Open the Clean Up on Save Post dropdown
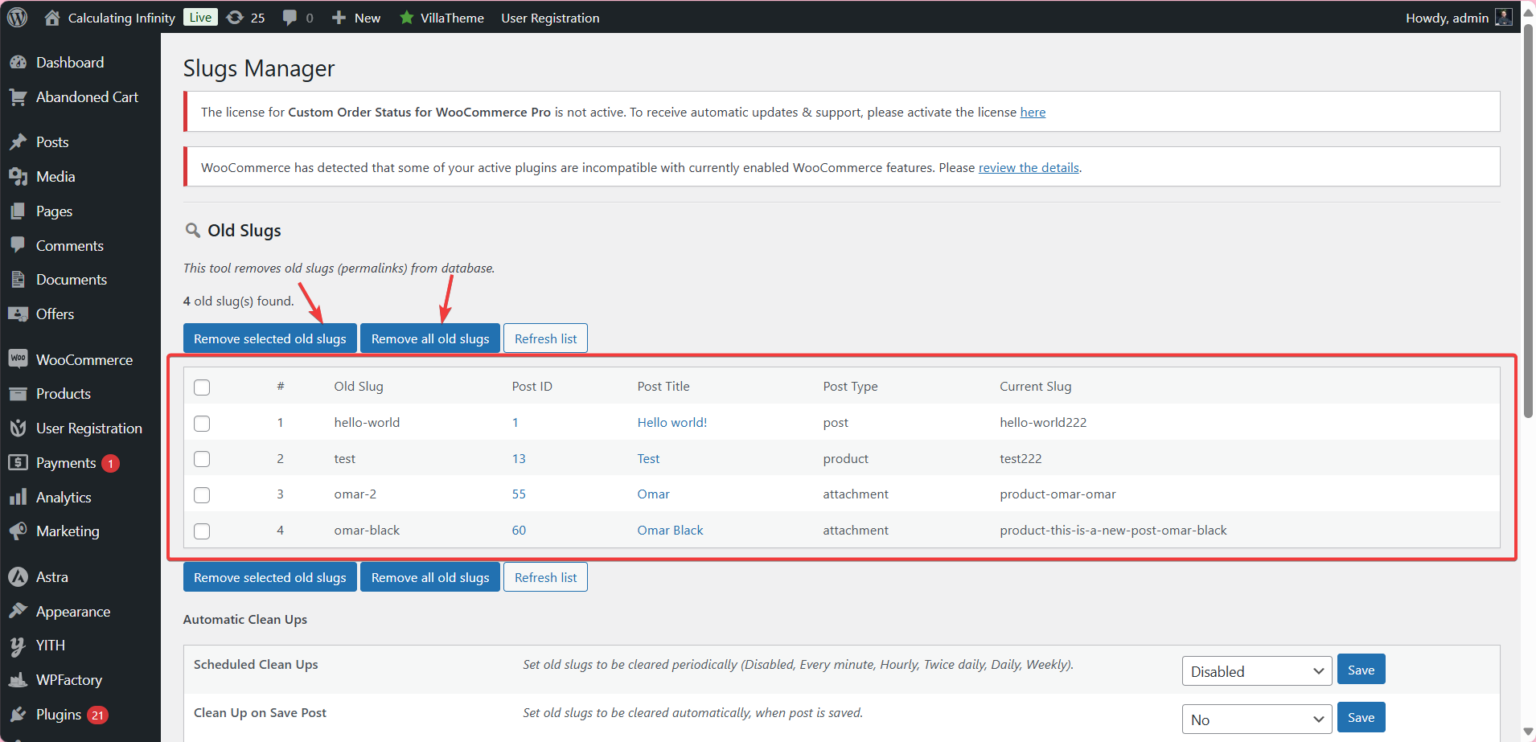Viewport: 1536px width, 742px height. click(1256, 718)
